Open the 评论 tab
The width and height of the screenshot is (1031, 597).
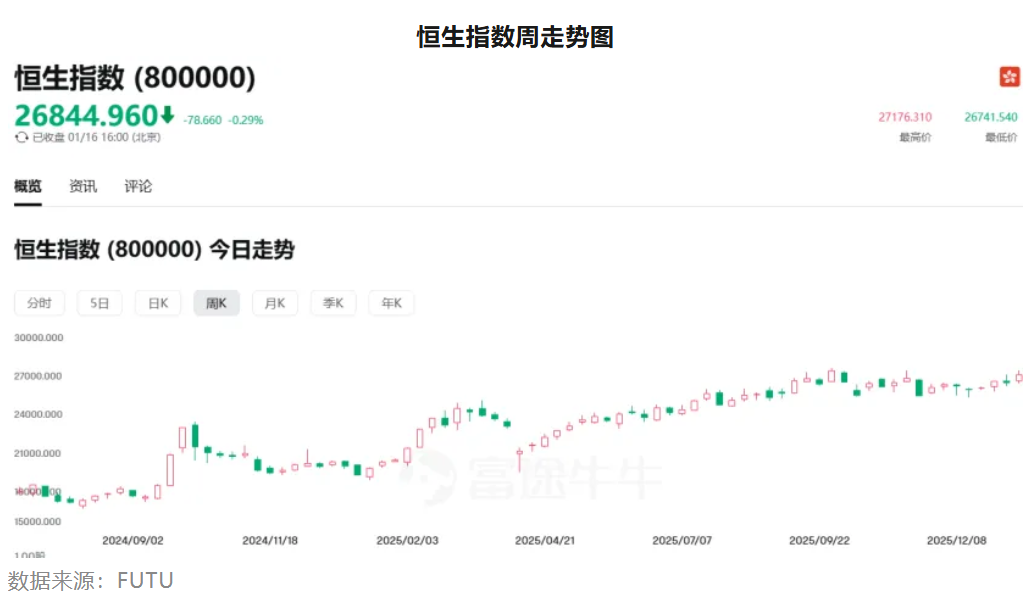coord(138,186)
